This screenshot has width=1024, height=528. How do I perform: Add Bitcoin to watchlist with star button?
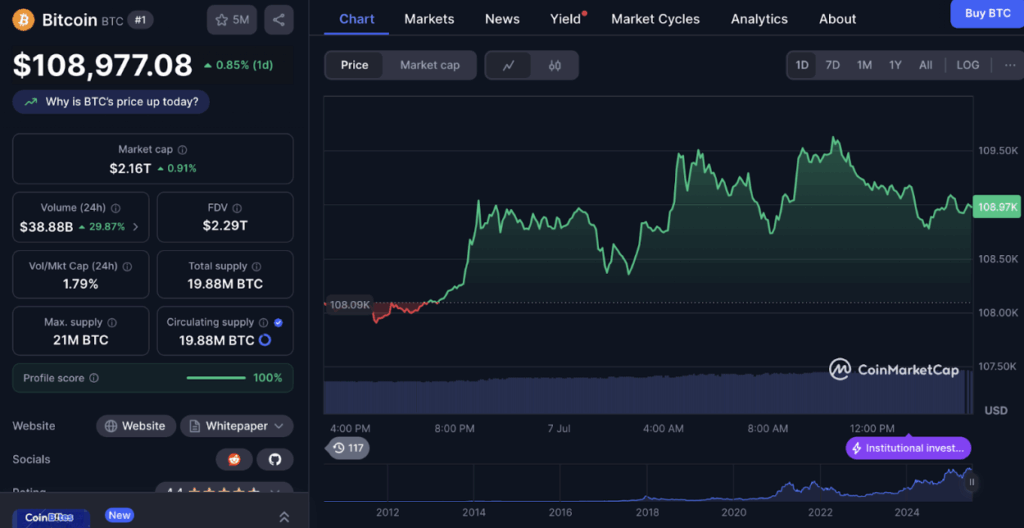[x=232, y=19]
